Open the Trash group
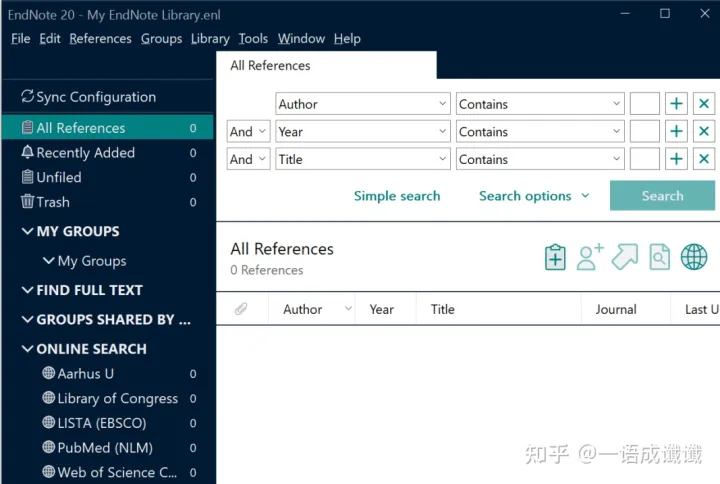 [107, 202]
